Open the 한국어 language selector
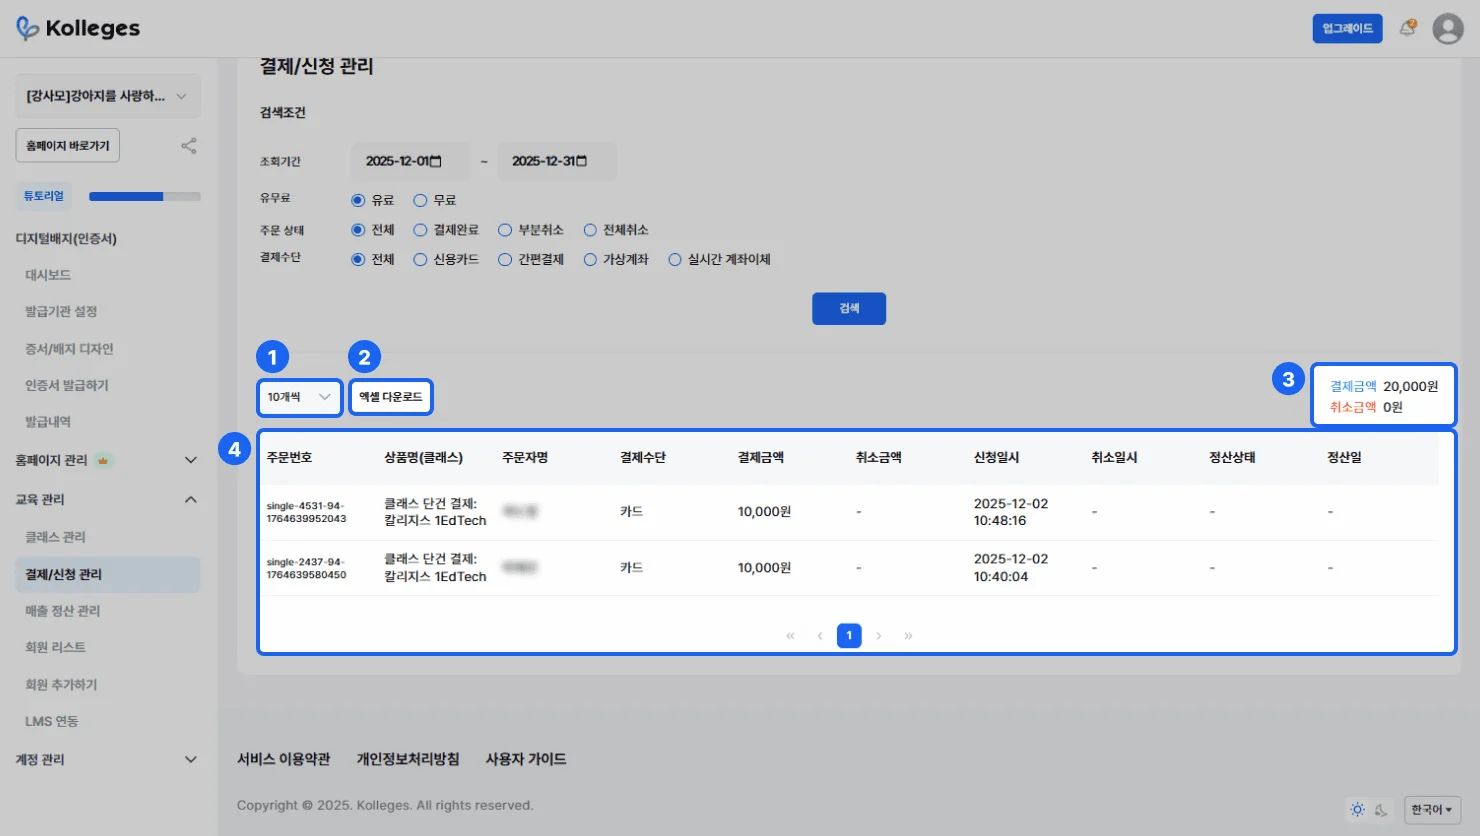The width and height of the screenshot is (1480, 836). [1432, 809]
